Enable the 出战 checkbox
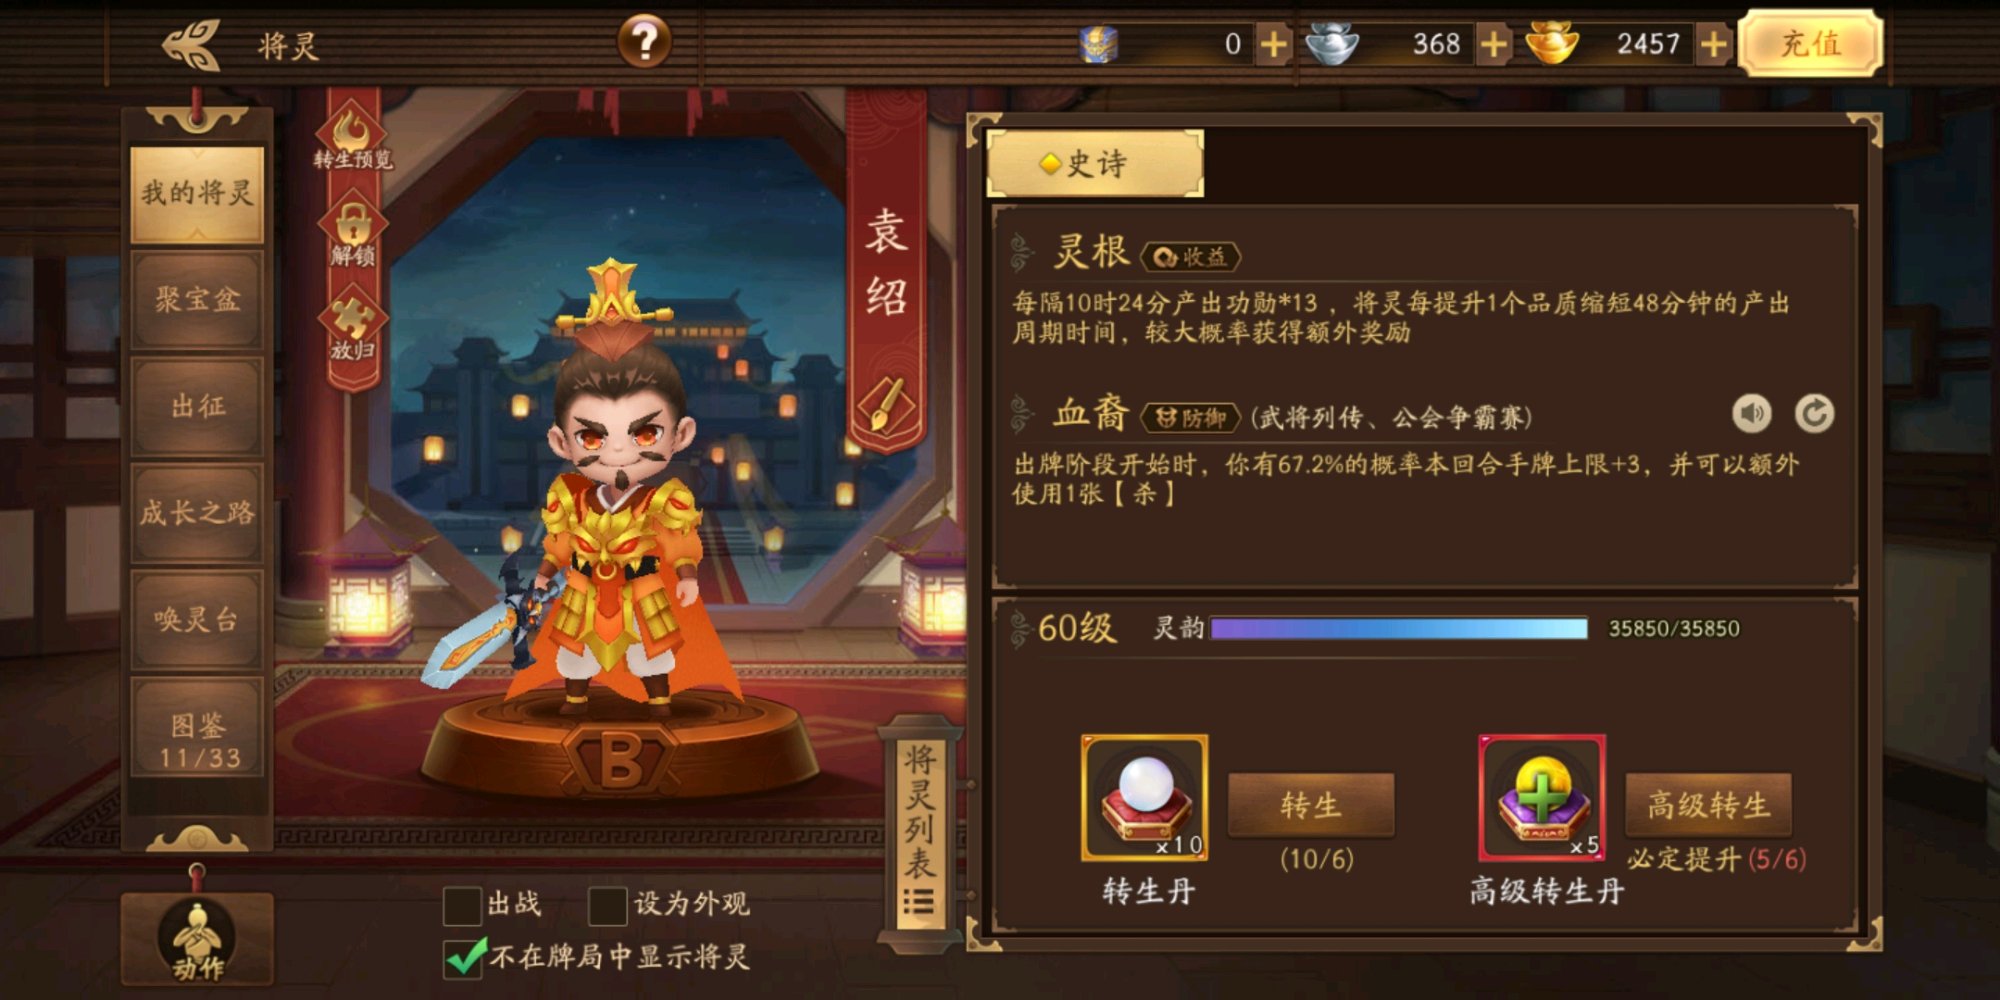The height and width of the screenshot is (1000, 2000). (x=462, y=905)
